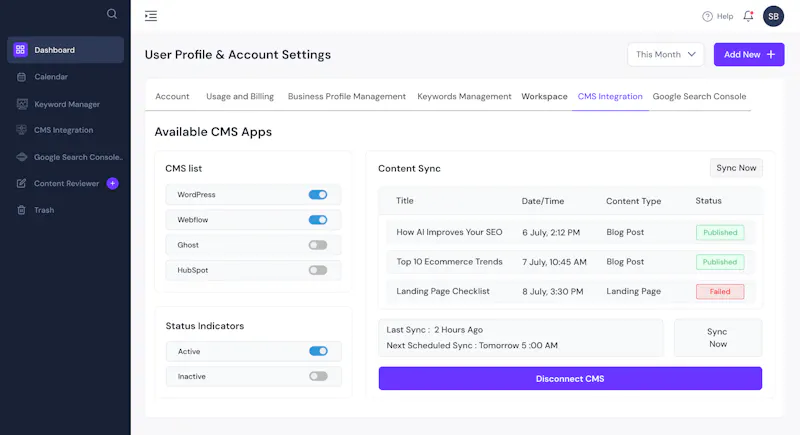This screenshot has height=435, width=800.
Task: Open the Google Search Console tab
Action: pos(699,96)
